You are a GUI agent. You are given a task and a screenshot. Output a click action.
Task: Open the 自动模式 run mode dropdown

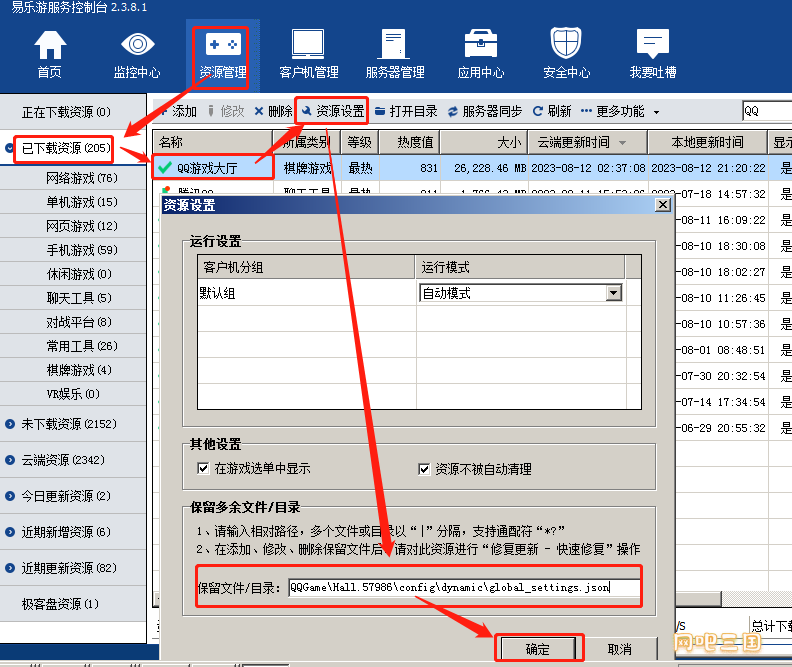pos(613,293)
